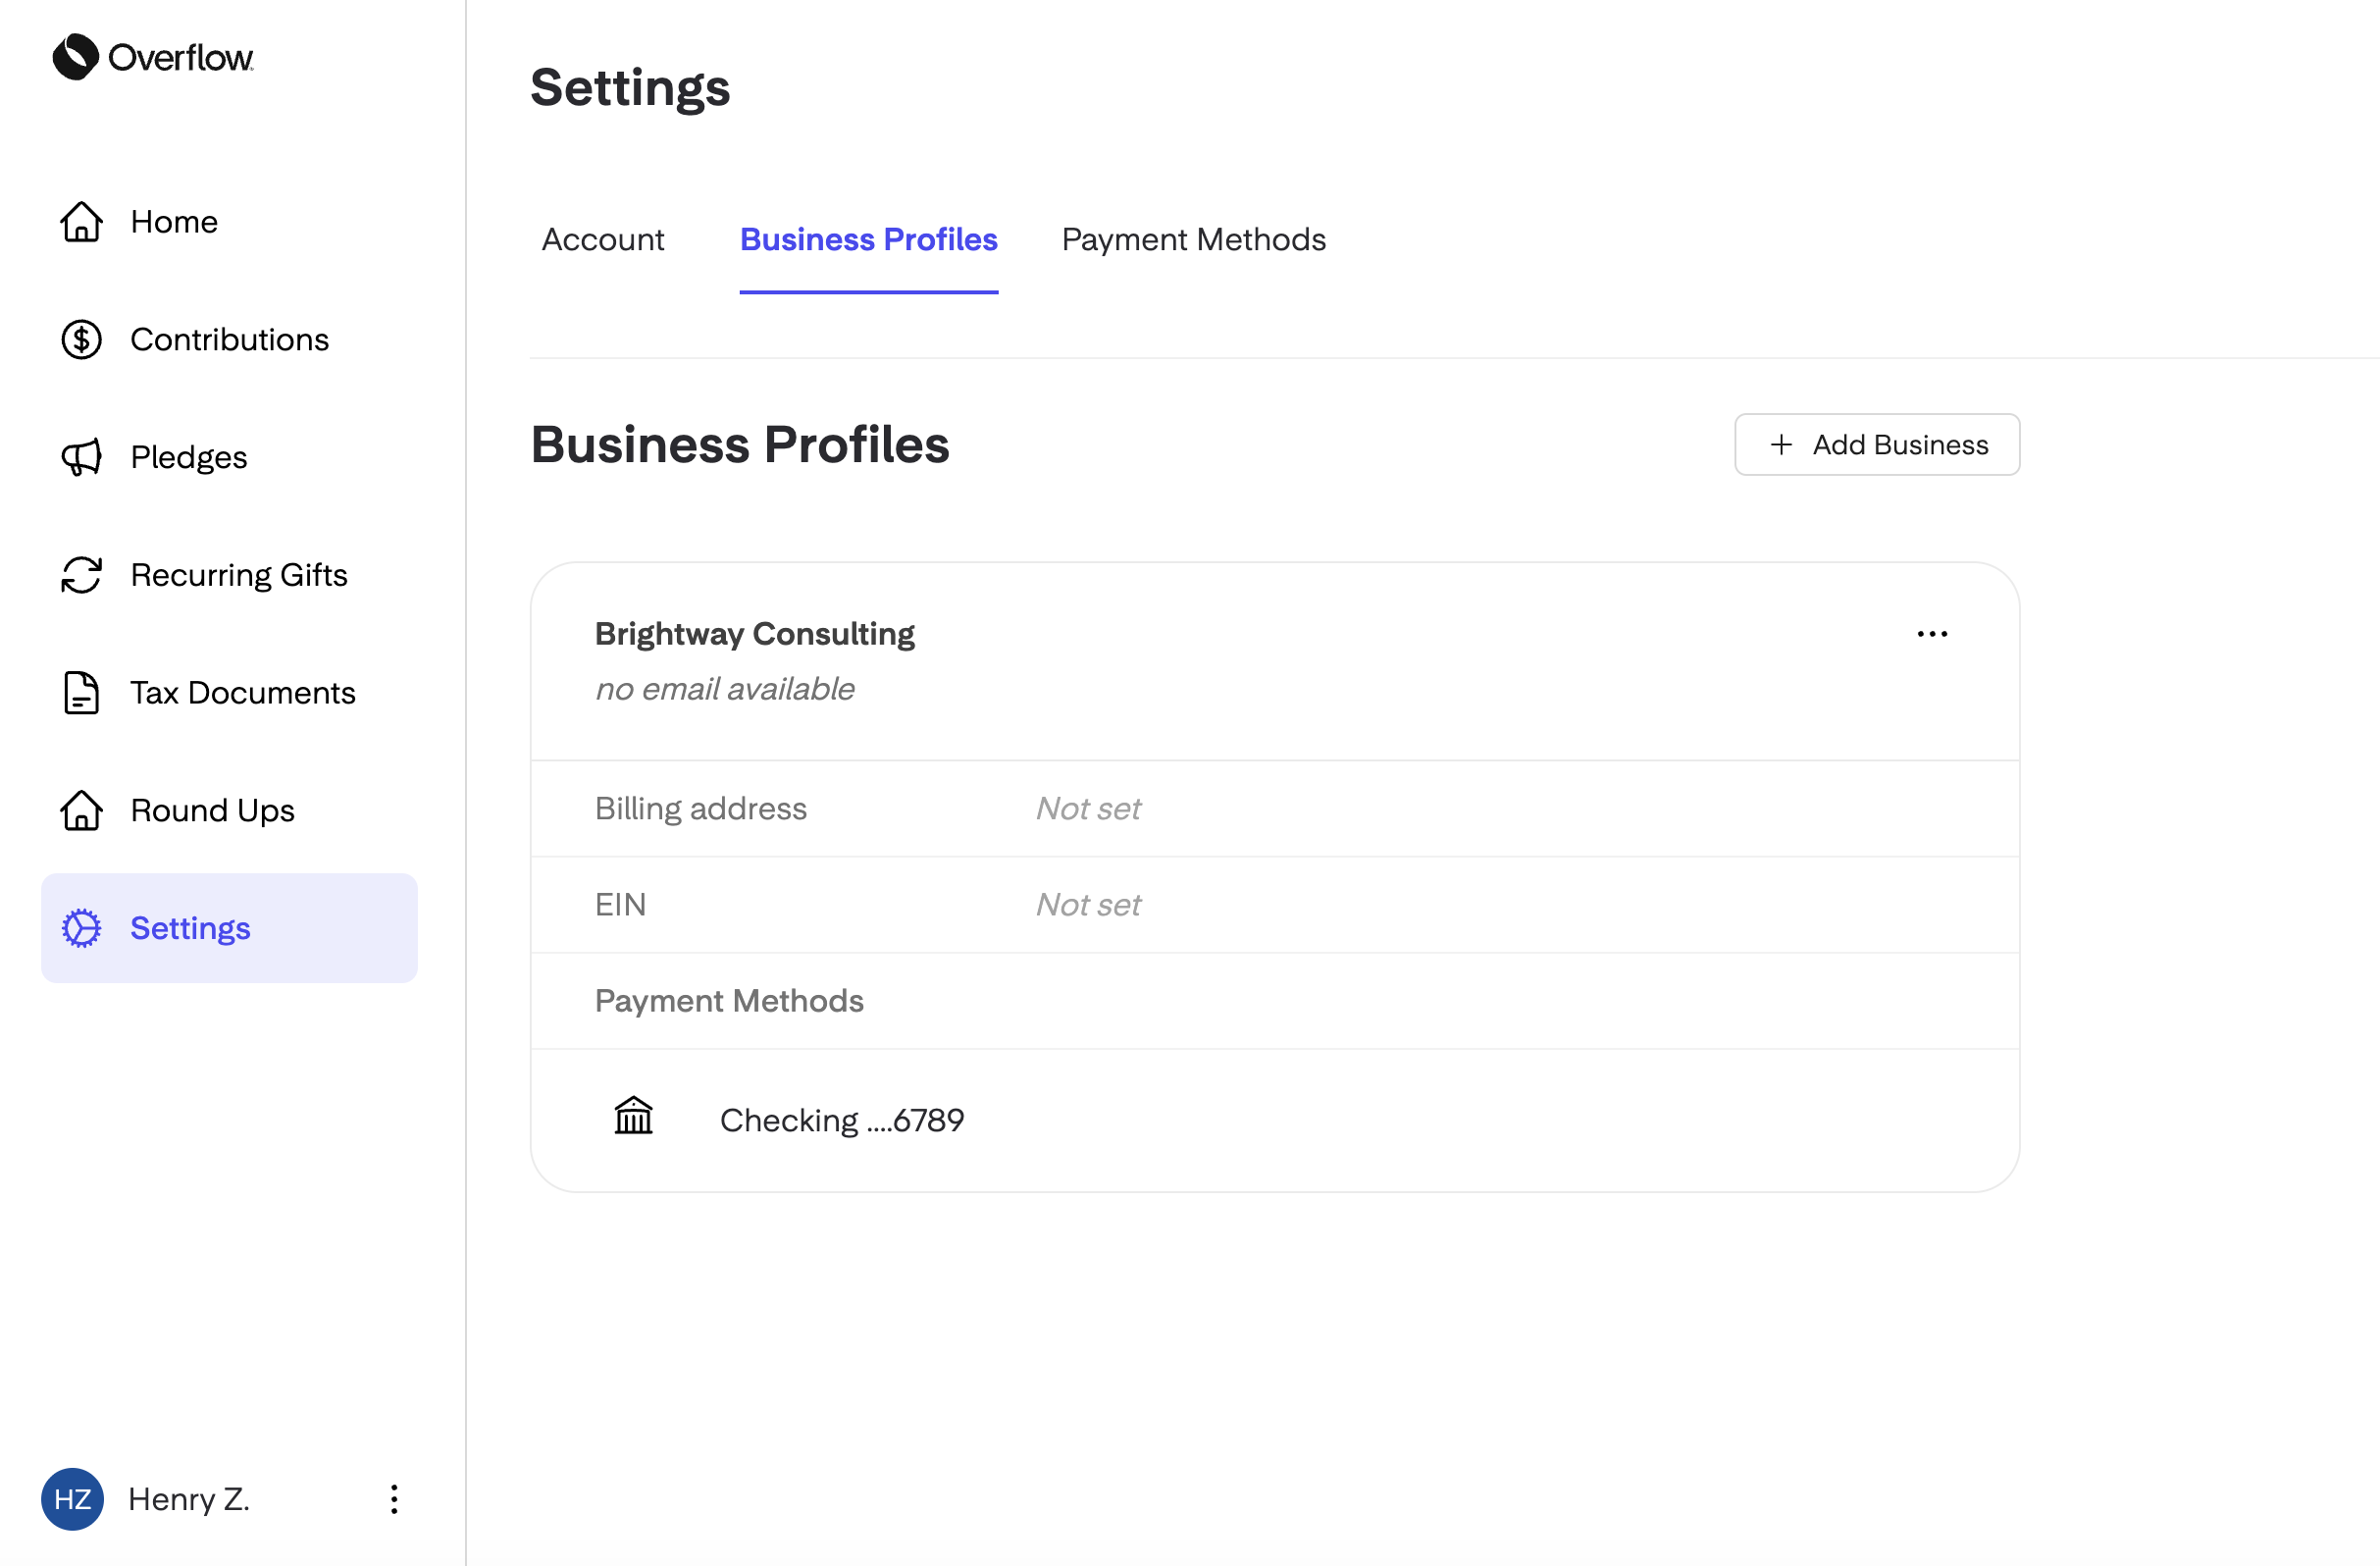This screenshot has height=1566, width=2380.
Task: Switch to the Account tab
Action: click(x=603, y=240)
